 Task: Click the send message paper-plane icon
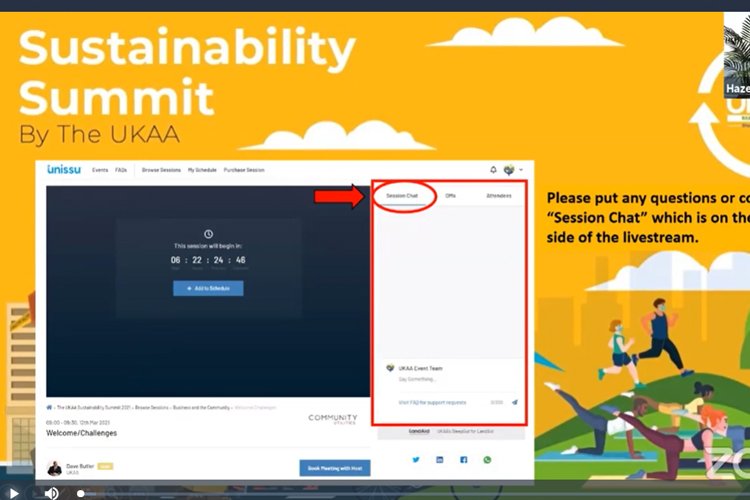point(515,402)
